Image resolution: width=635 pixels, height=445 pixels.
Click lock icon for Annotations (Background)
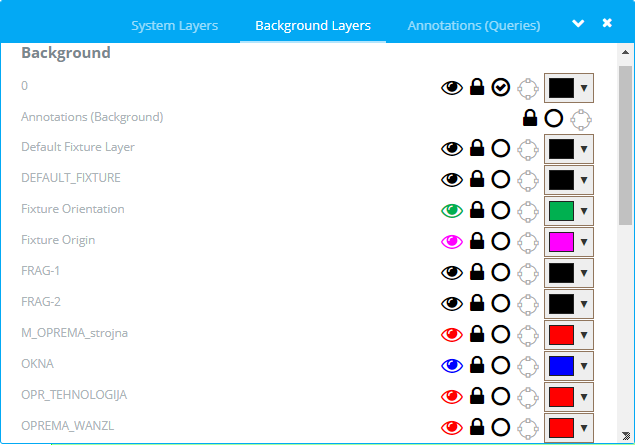pos(530,118)
